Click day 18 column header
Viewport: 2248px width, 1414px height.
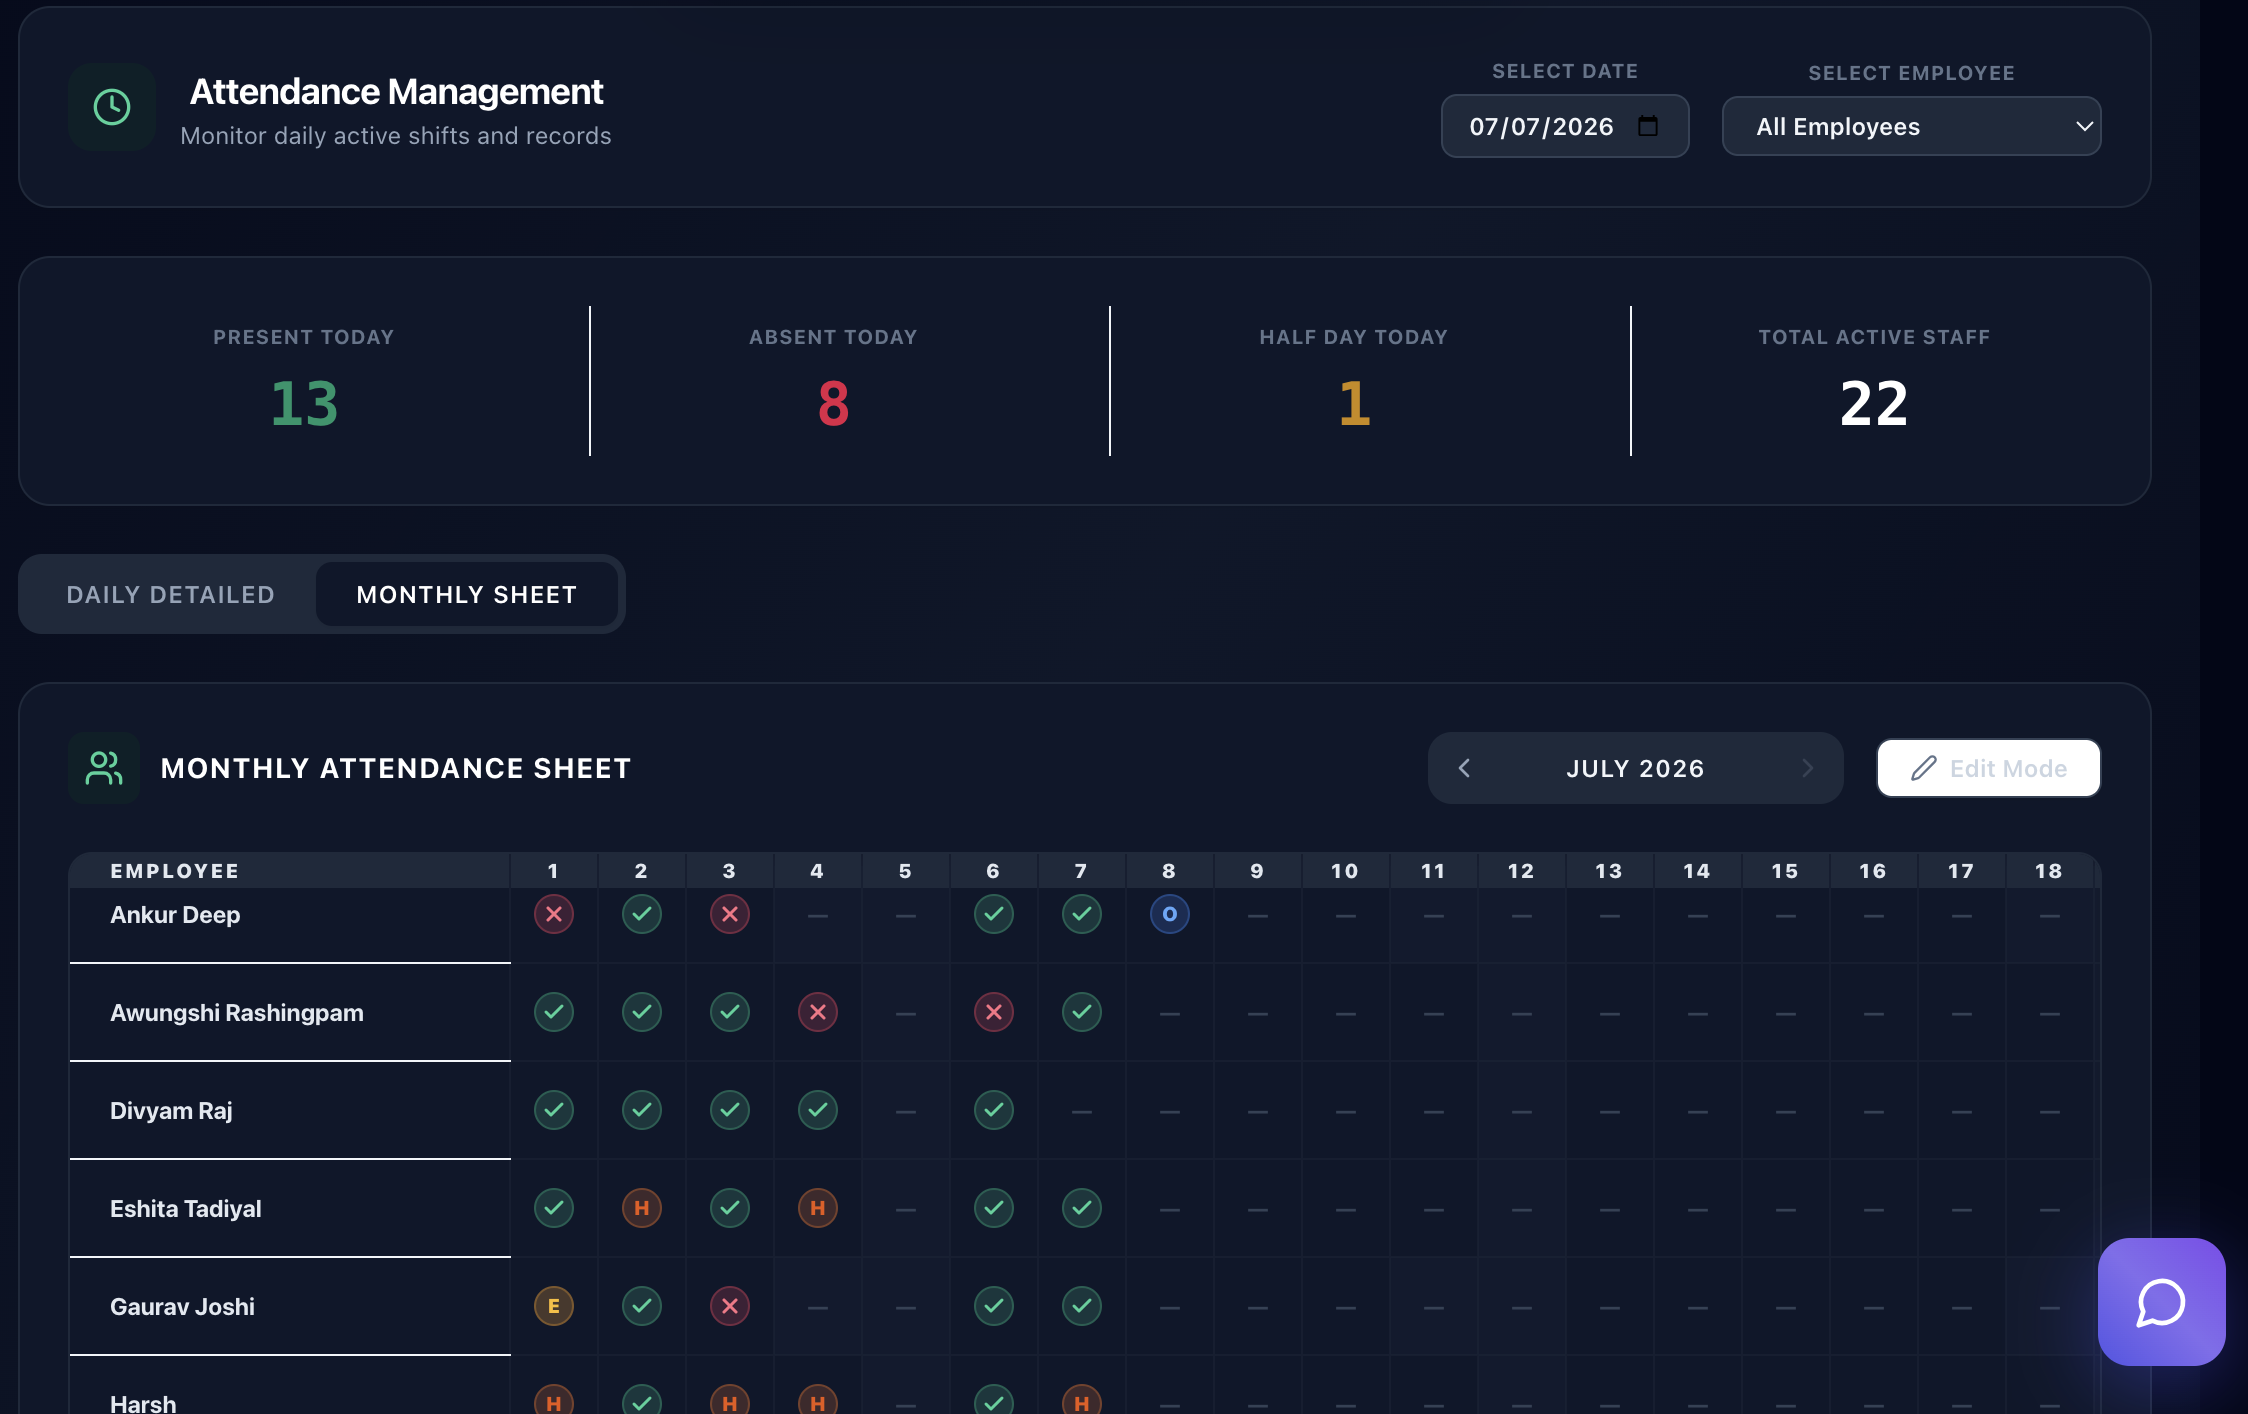(2049, 871)
